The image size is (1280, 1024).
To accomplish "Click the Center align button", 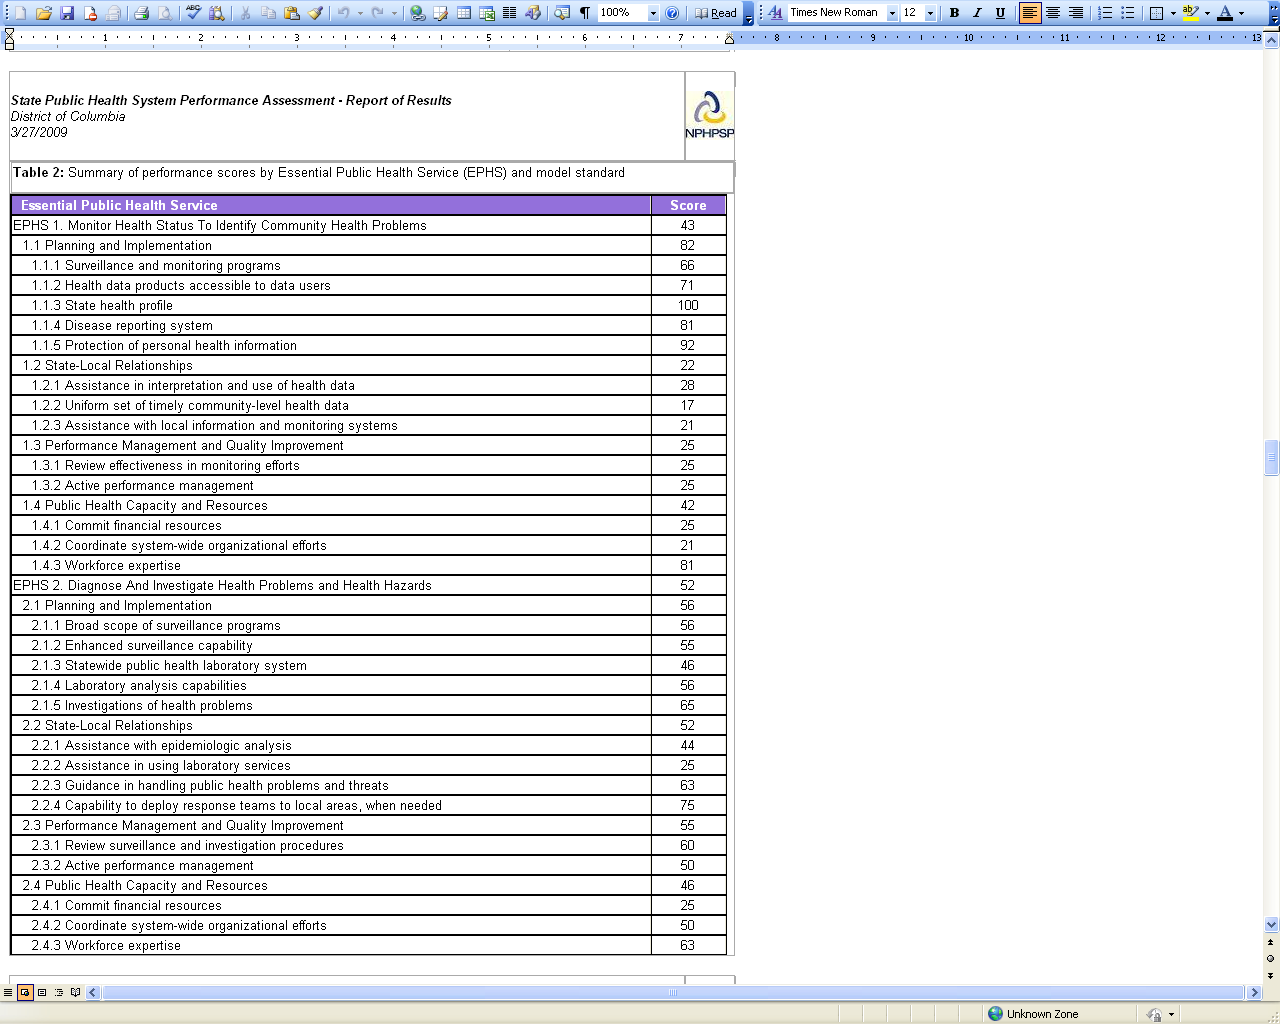I will pyautogui.click(x=1053, y=13).
